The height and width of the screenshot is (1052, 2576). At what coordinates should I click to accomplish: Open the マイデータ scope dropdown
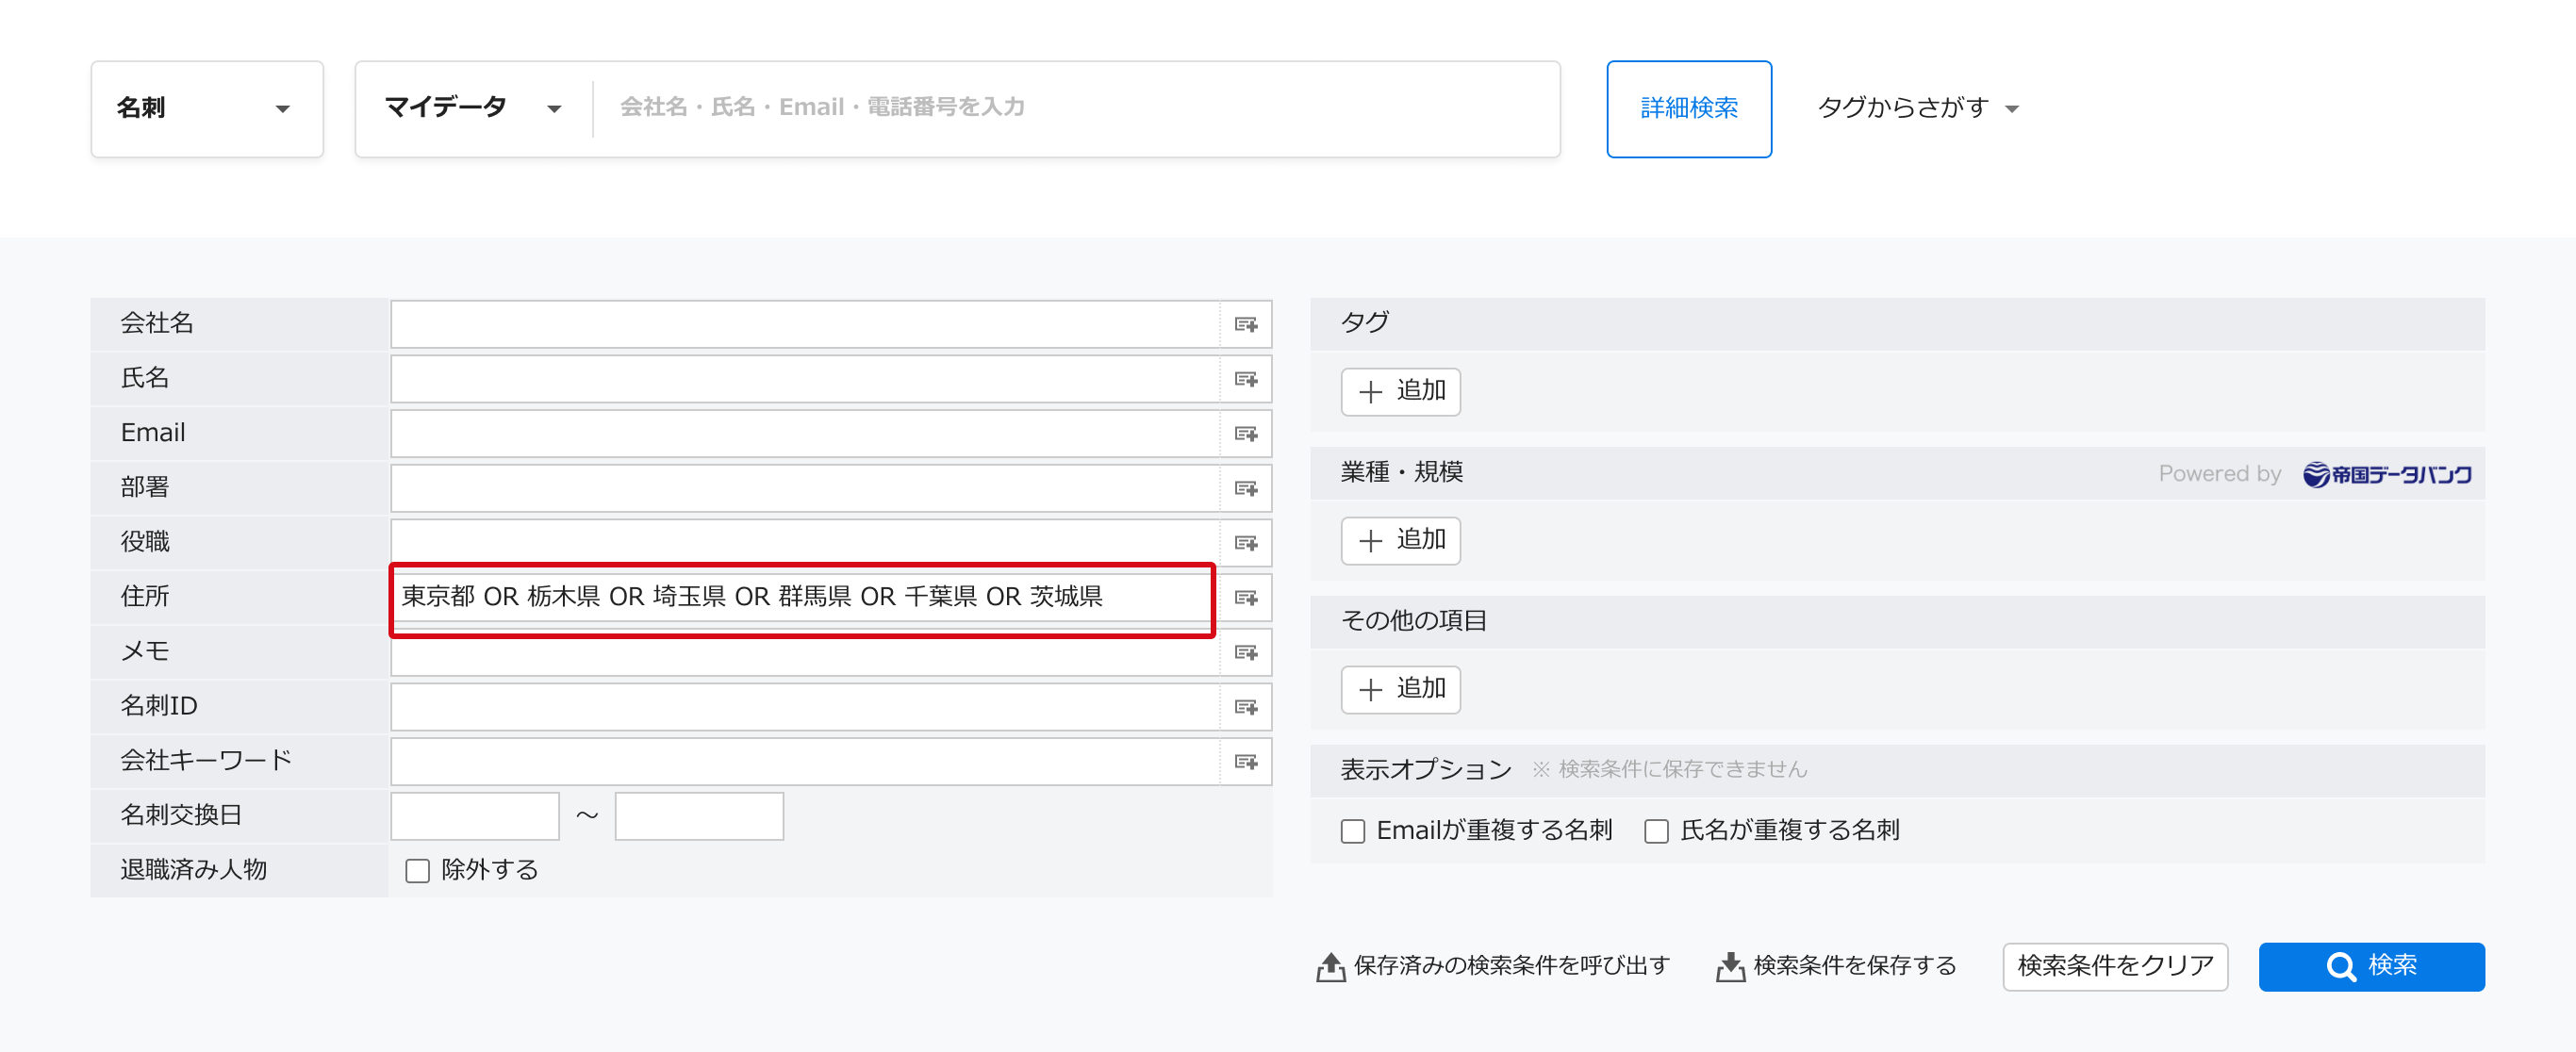click(474, 108)
